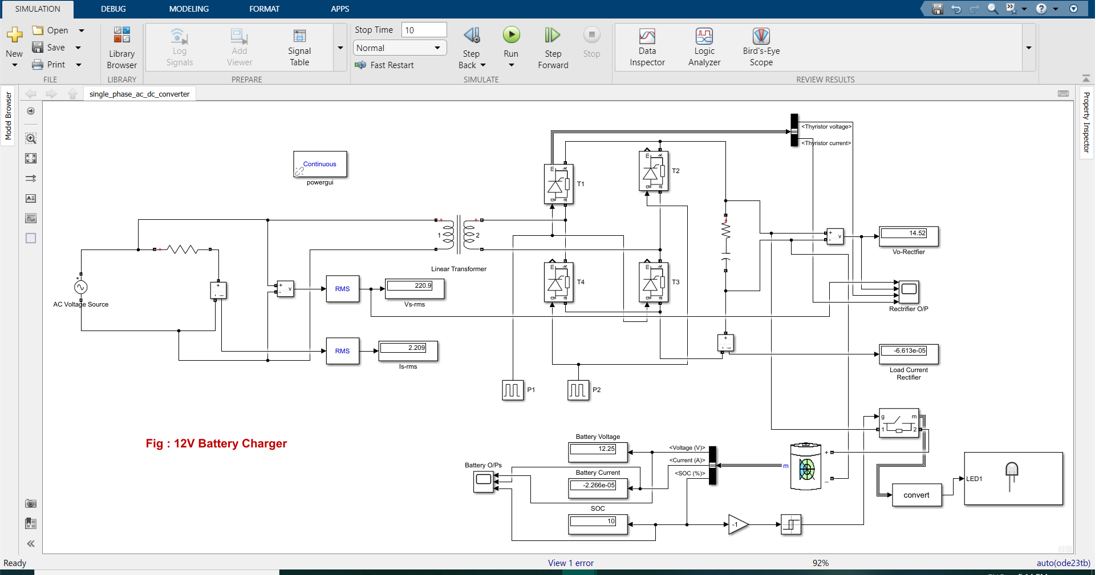Click the Stop Time input field
Image resolution: width=1096 pixels, height=575 pixels.
pos(424,30)
